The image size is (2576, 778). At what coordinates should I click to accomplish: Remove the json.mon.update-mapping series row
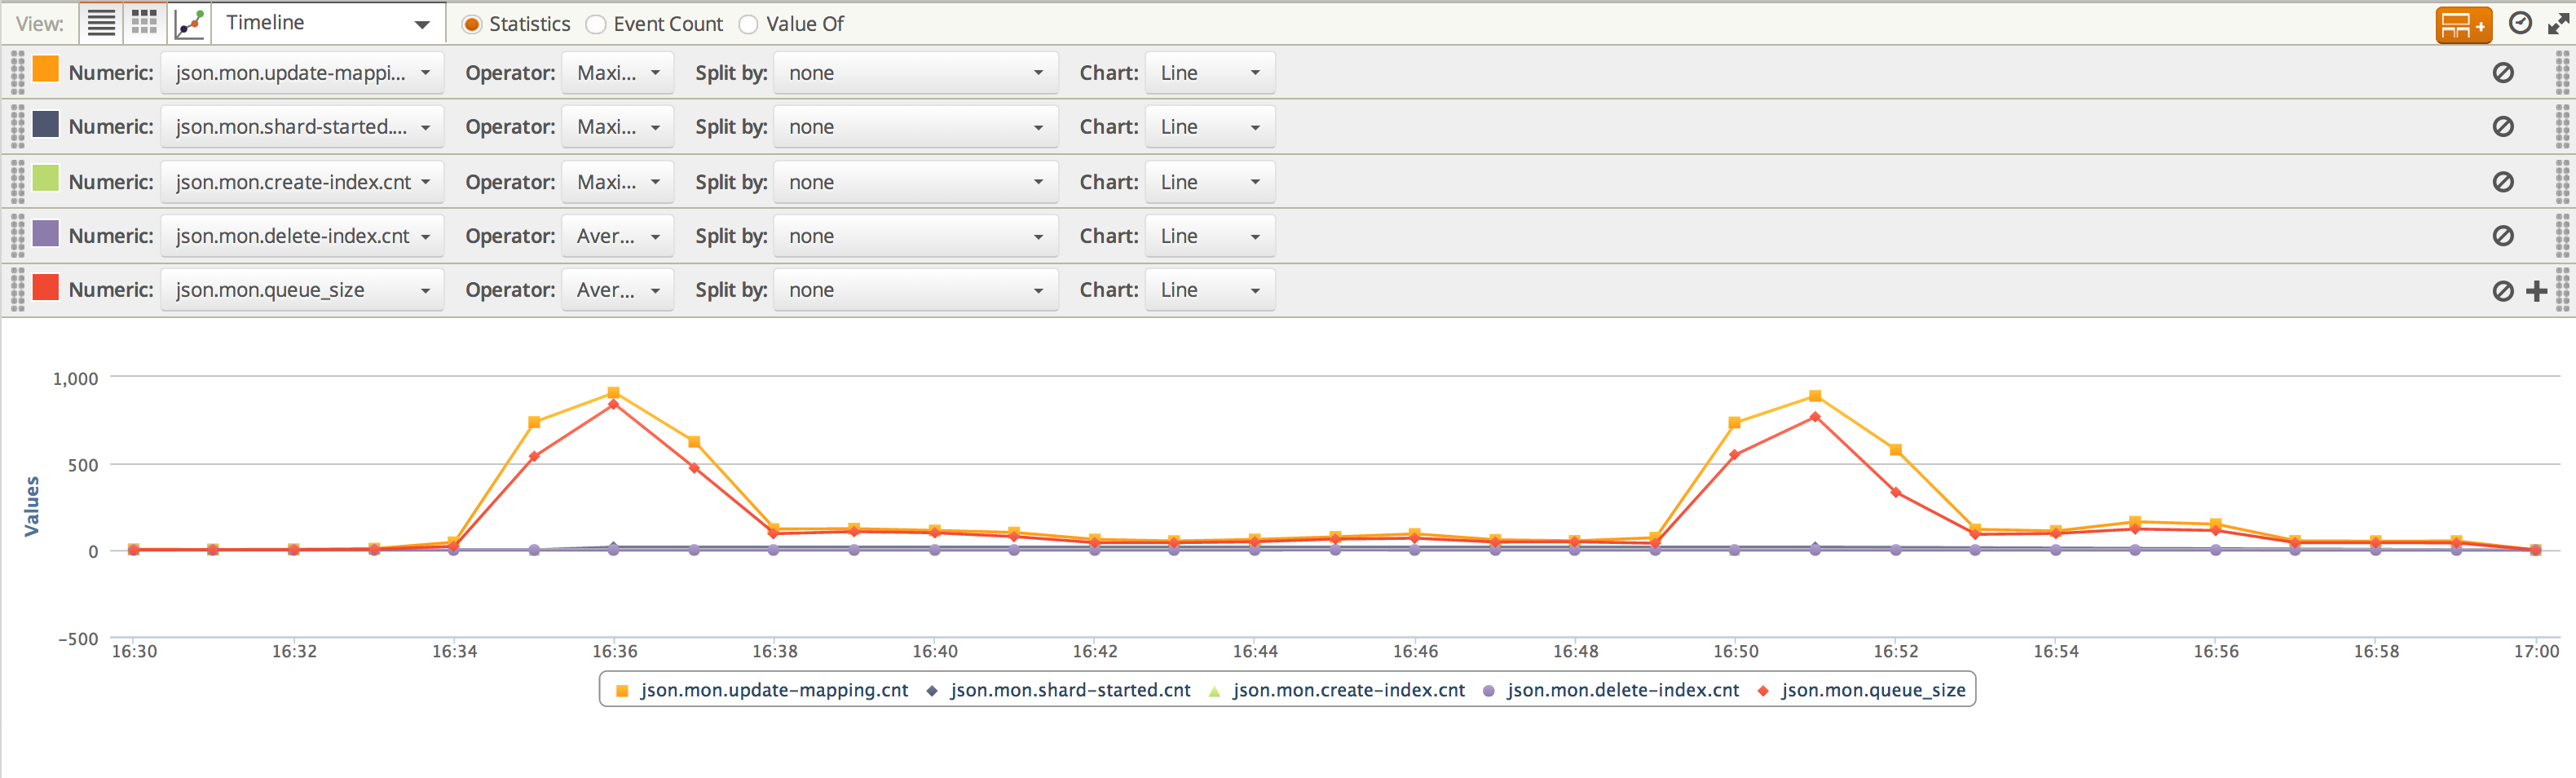pos(2502,73)
